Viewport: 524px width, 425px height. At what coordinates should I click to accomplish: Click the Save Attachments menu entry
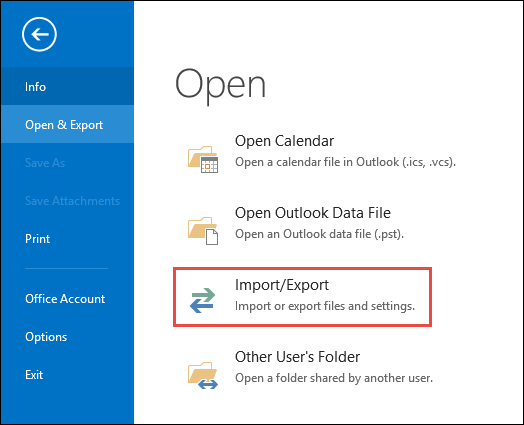(x=67, y=201)
